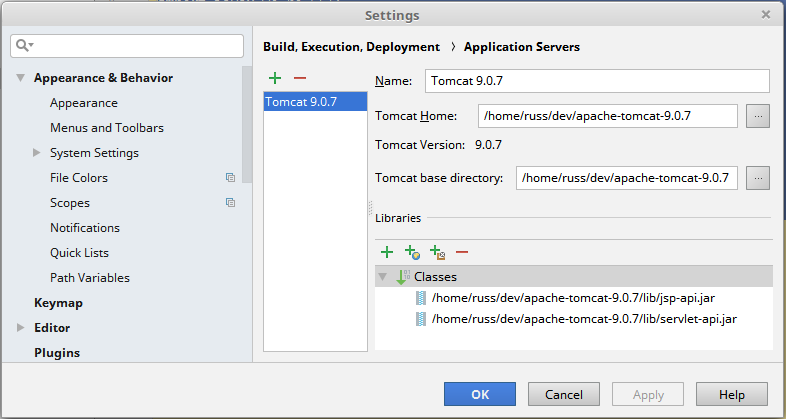Collapse the Classes library node
Viewport: 786px width, 419px height.
click(x=383, y=277)
